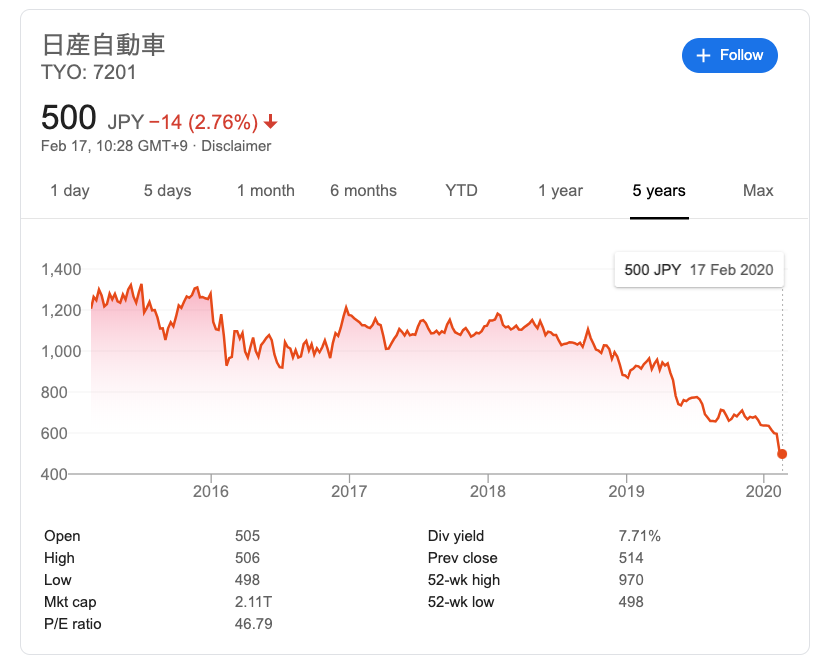Click the 2016 x-axis label

(x=211, y=492)
